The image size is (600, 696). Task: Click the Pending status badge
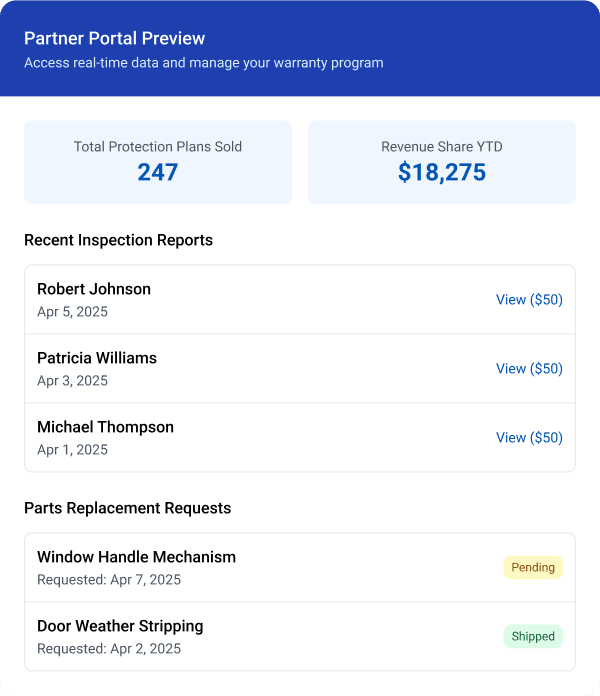coord(533,567)
